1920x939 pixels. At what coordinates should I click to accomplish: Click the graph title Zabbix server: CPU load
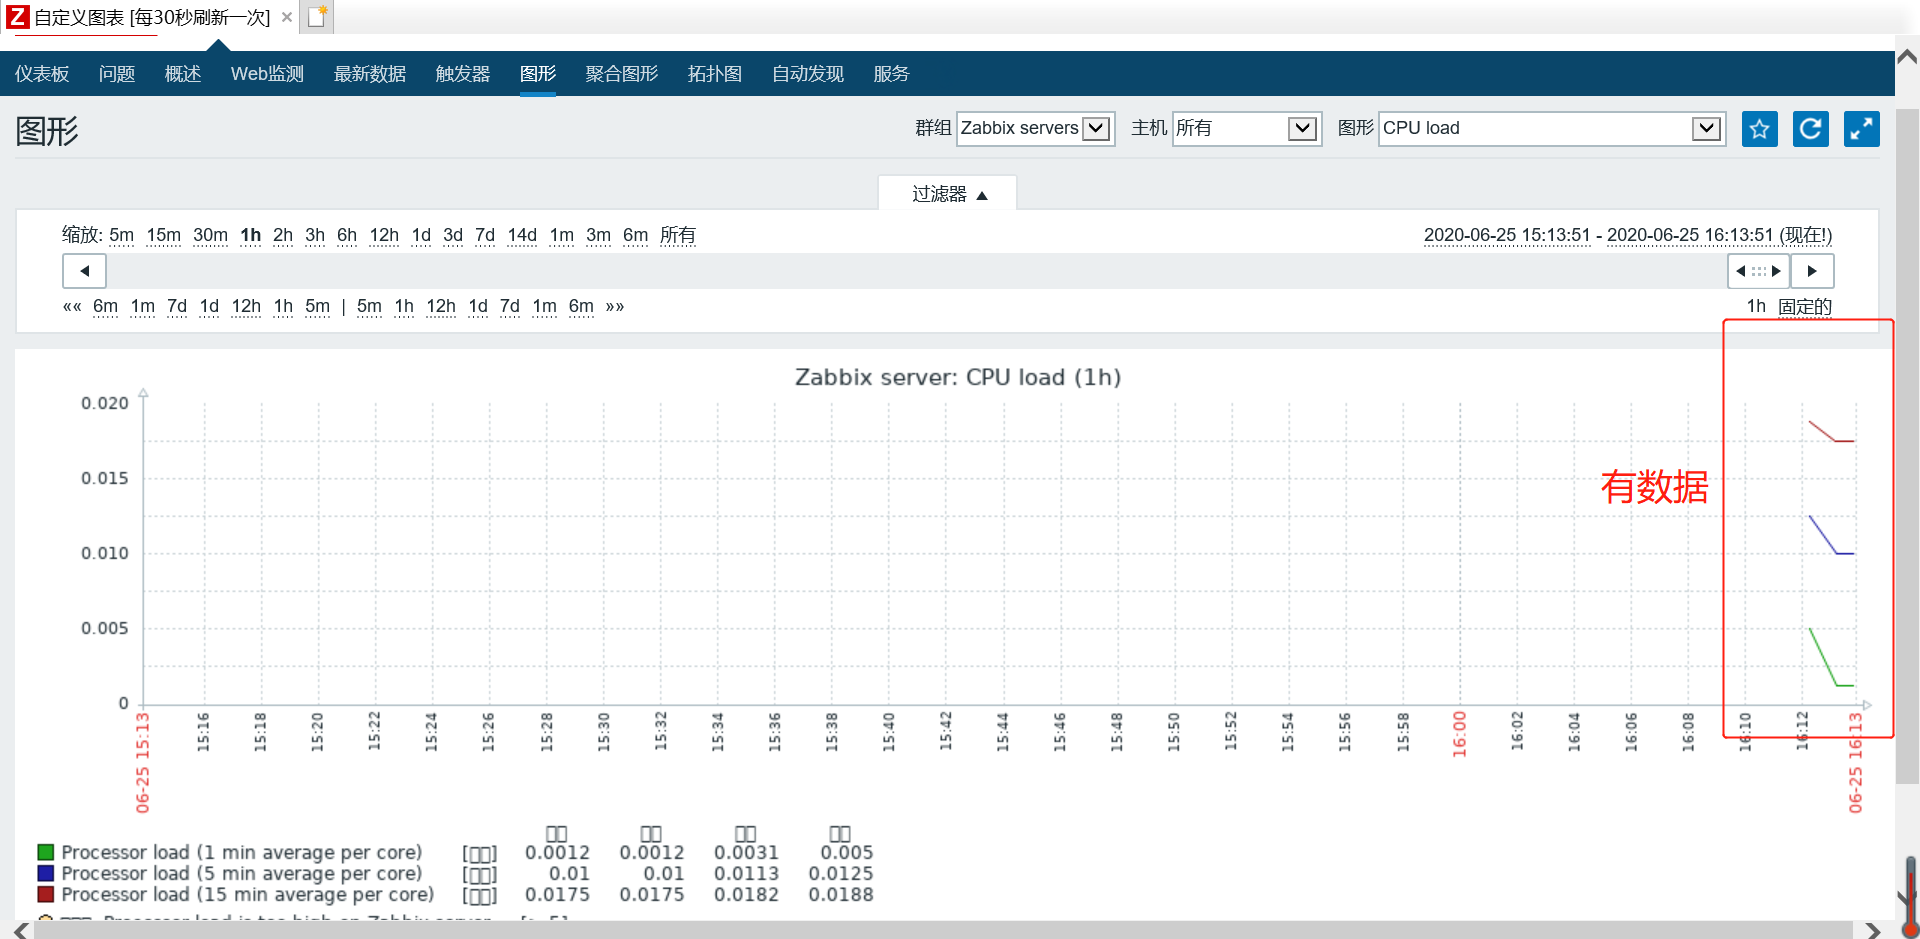tap(958, 377)
